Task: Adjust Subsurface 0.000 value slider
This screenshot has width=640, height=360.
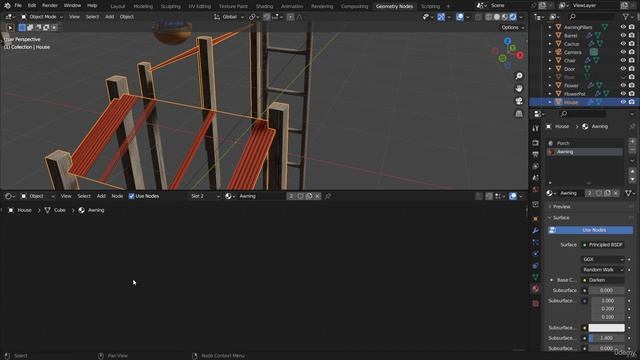Action: [x=607, y=290]
